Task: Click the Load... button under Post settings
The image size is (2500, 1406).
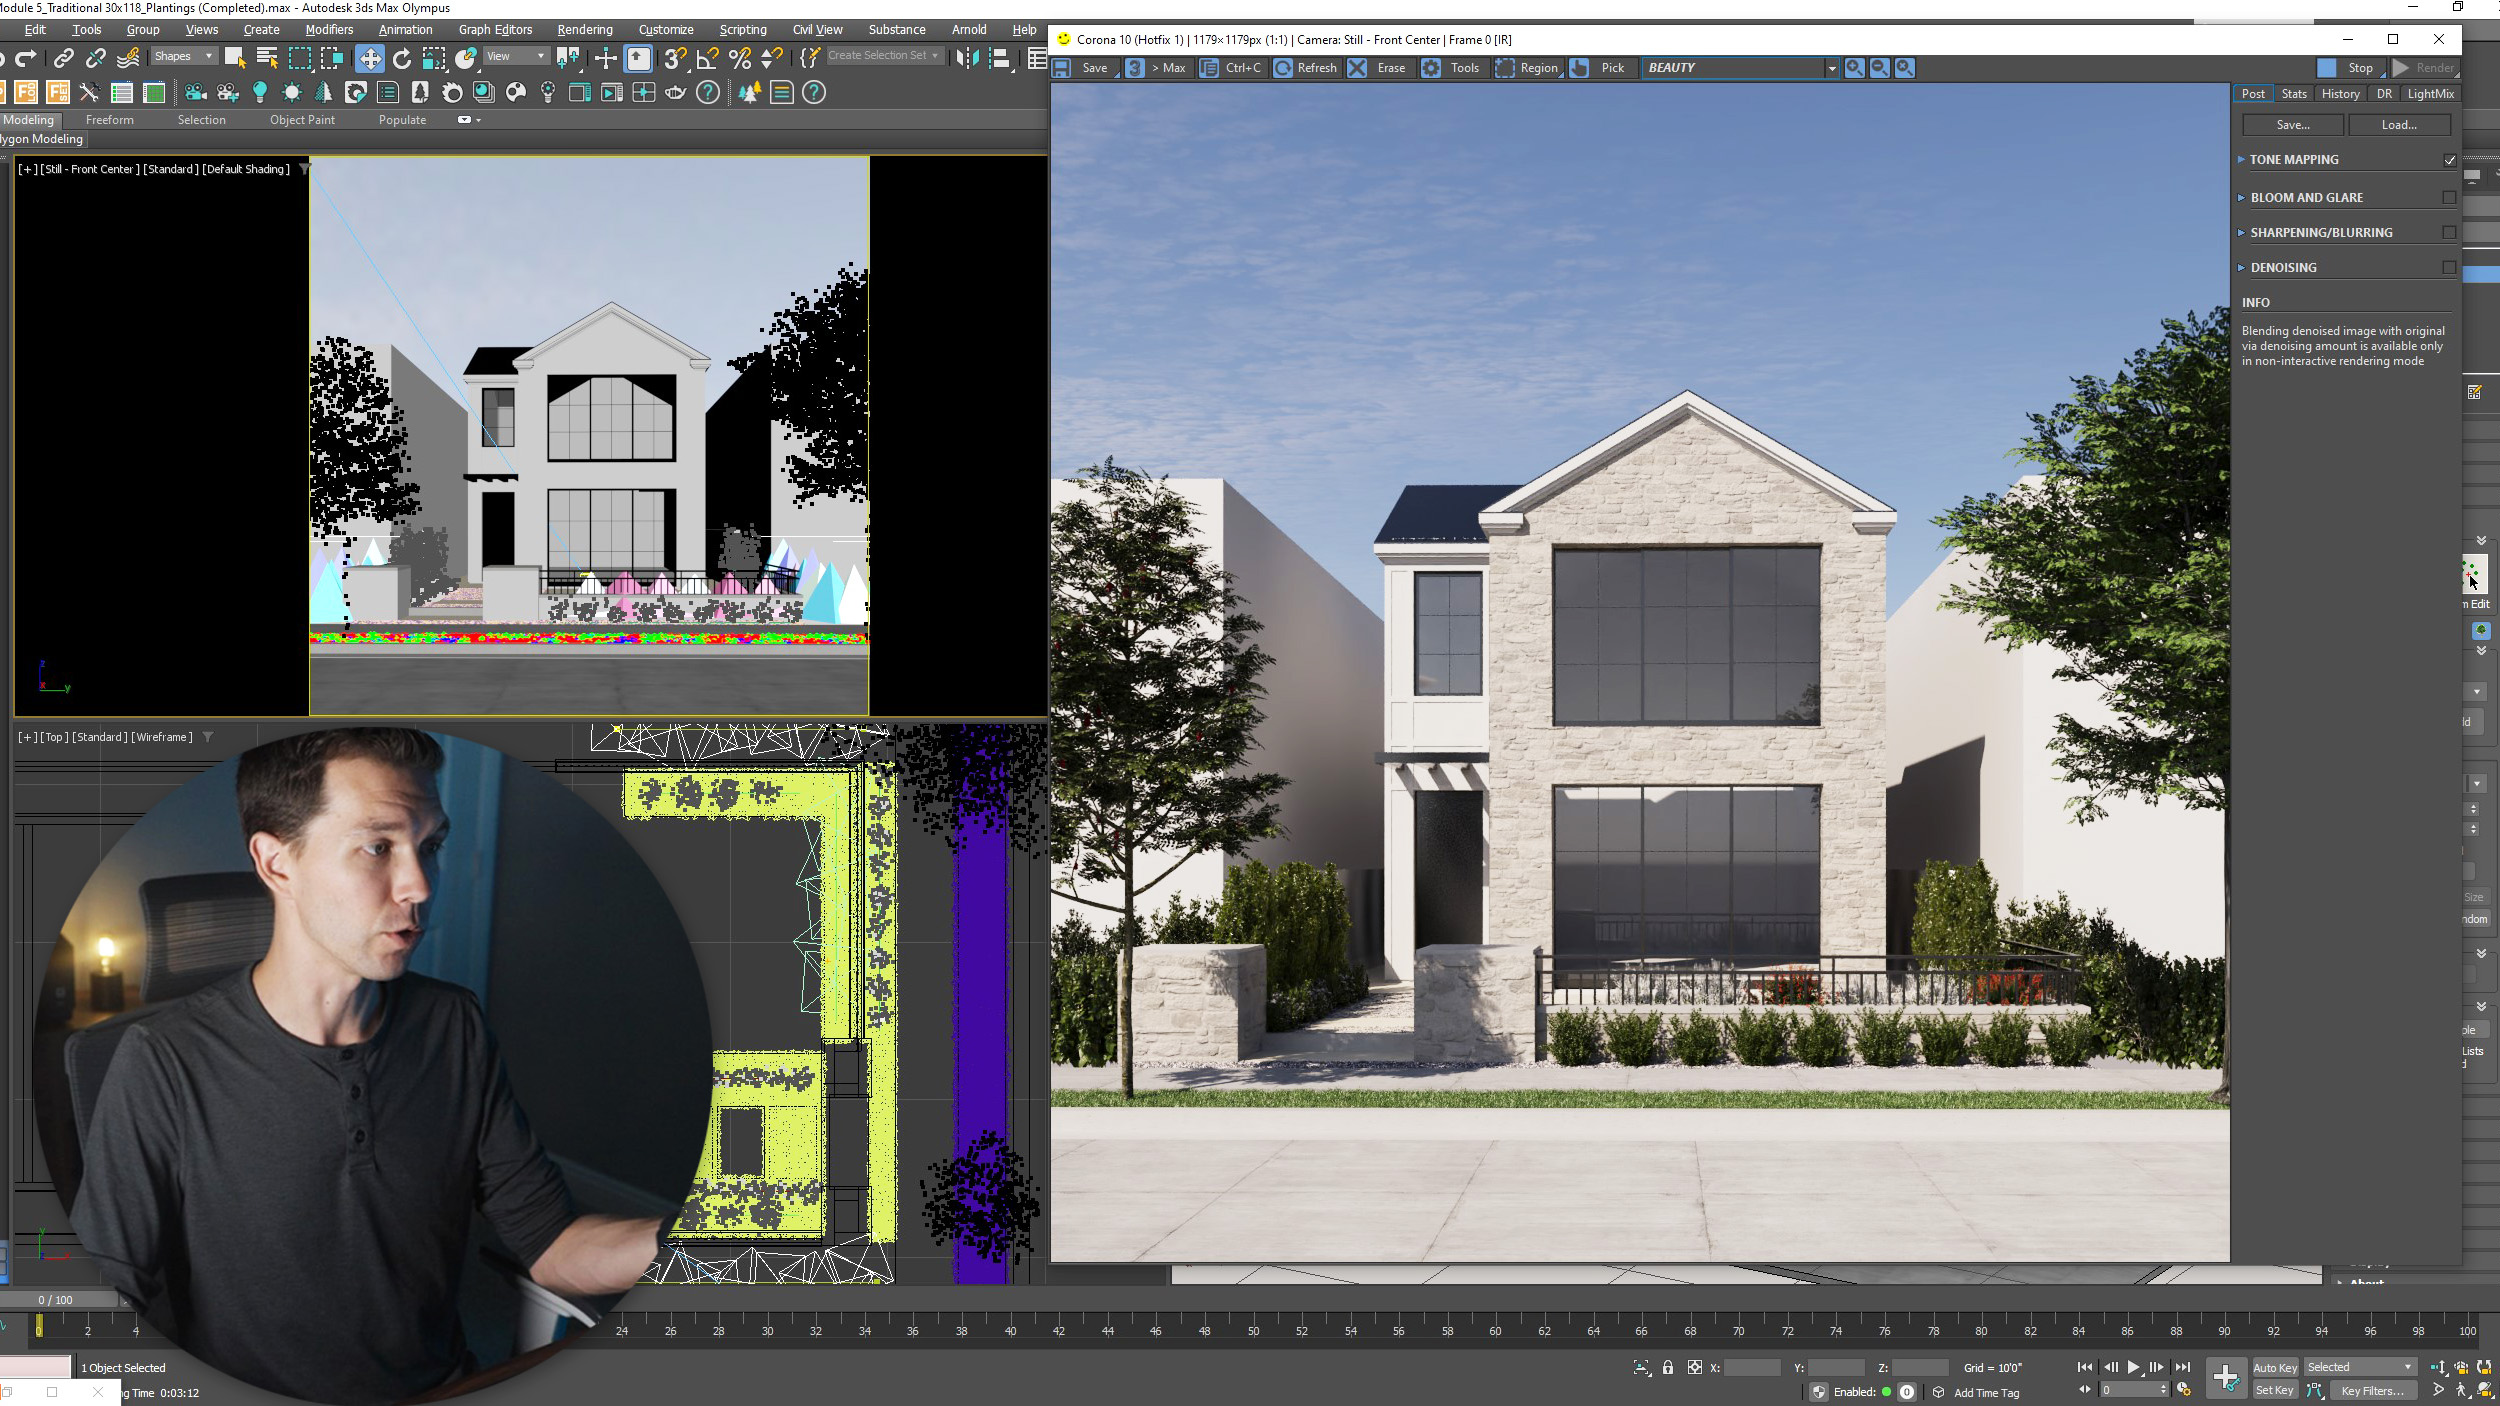Action: click(2400, 124)
